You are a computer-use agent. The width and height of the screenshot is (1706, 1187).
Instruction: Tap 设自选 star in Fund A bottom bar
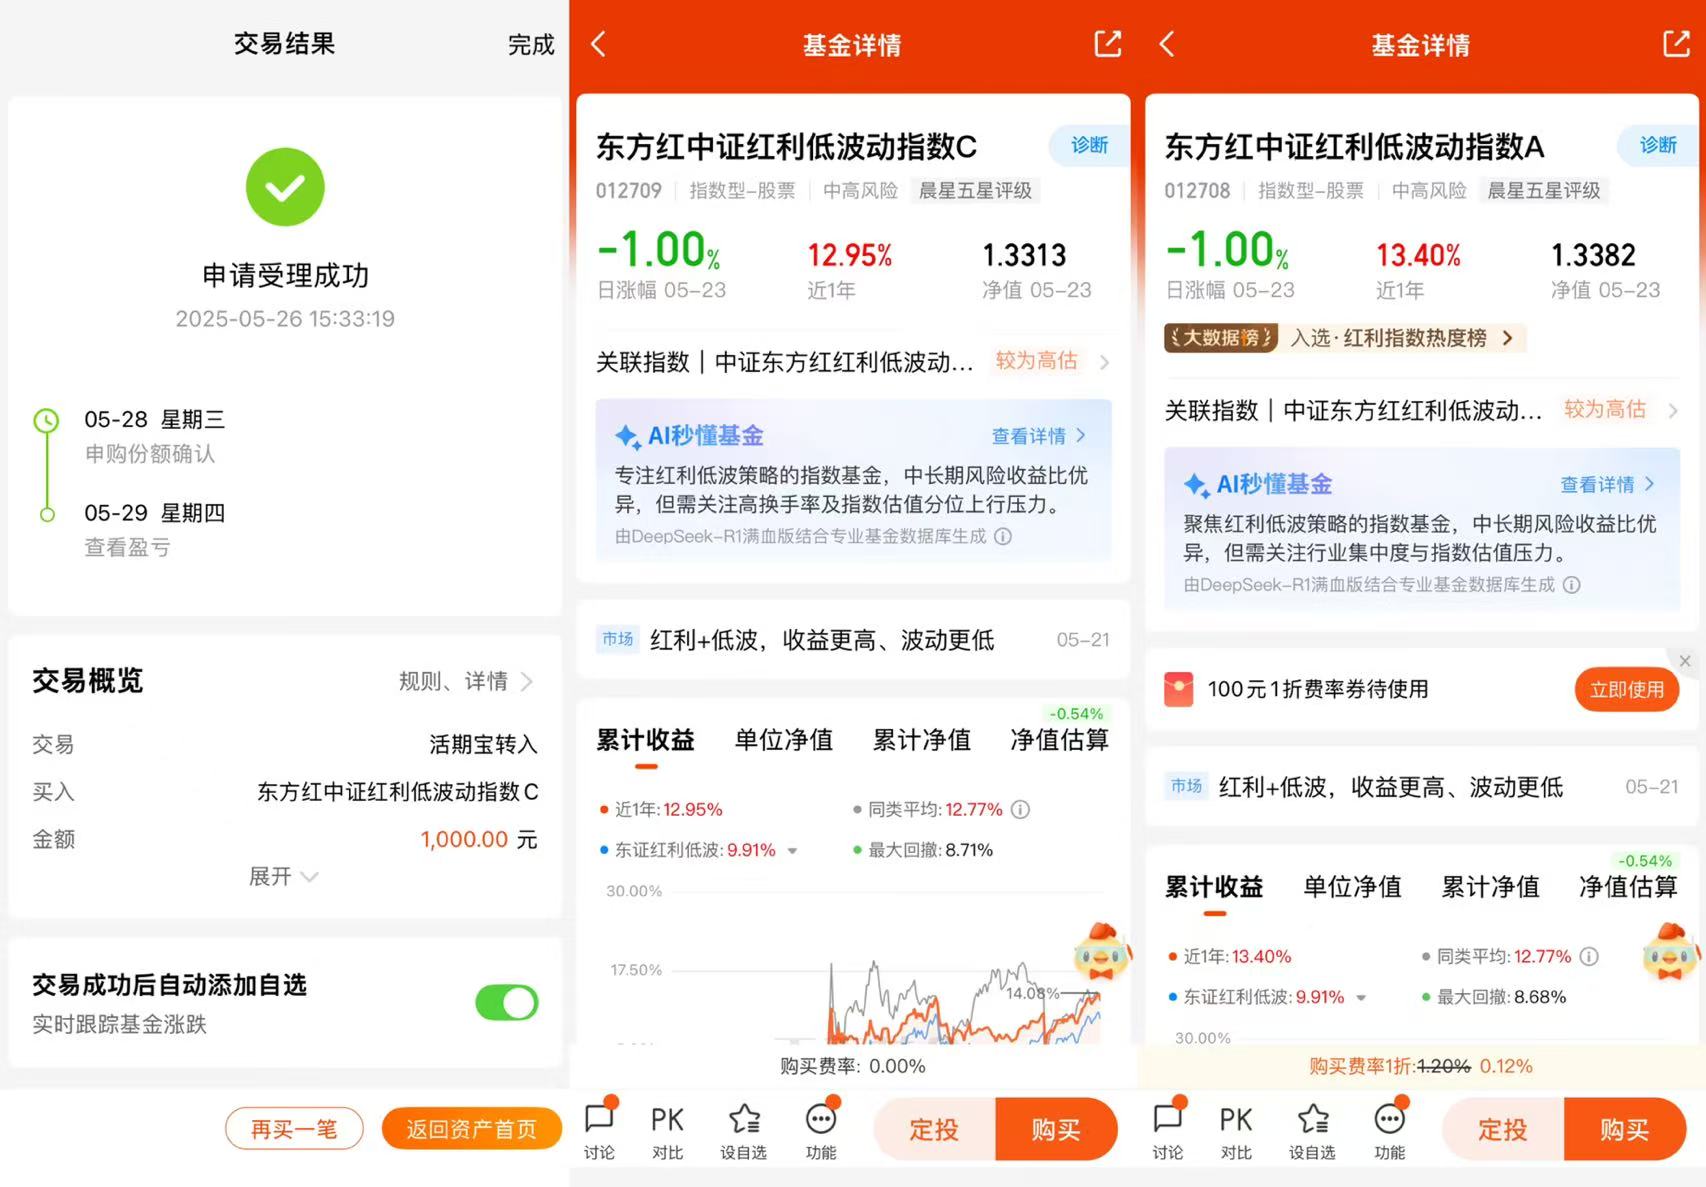click(1312, 1130)
